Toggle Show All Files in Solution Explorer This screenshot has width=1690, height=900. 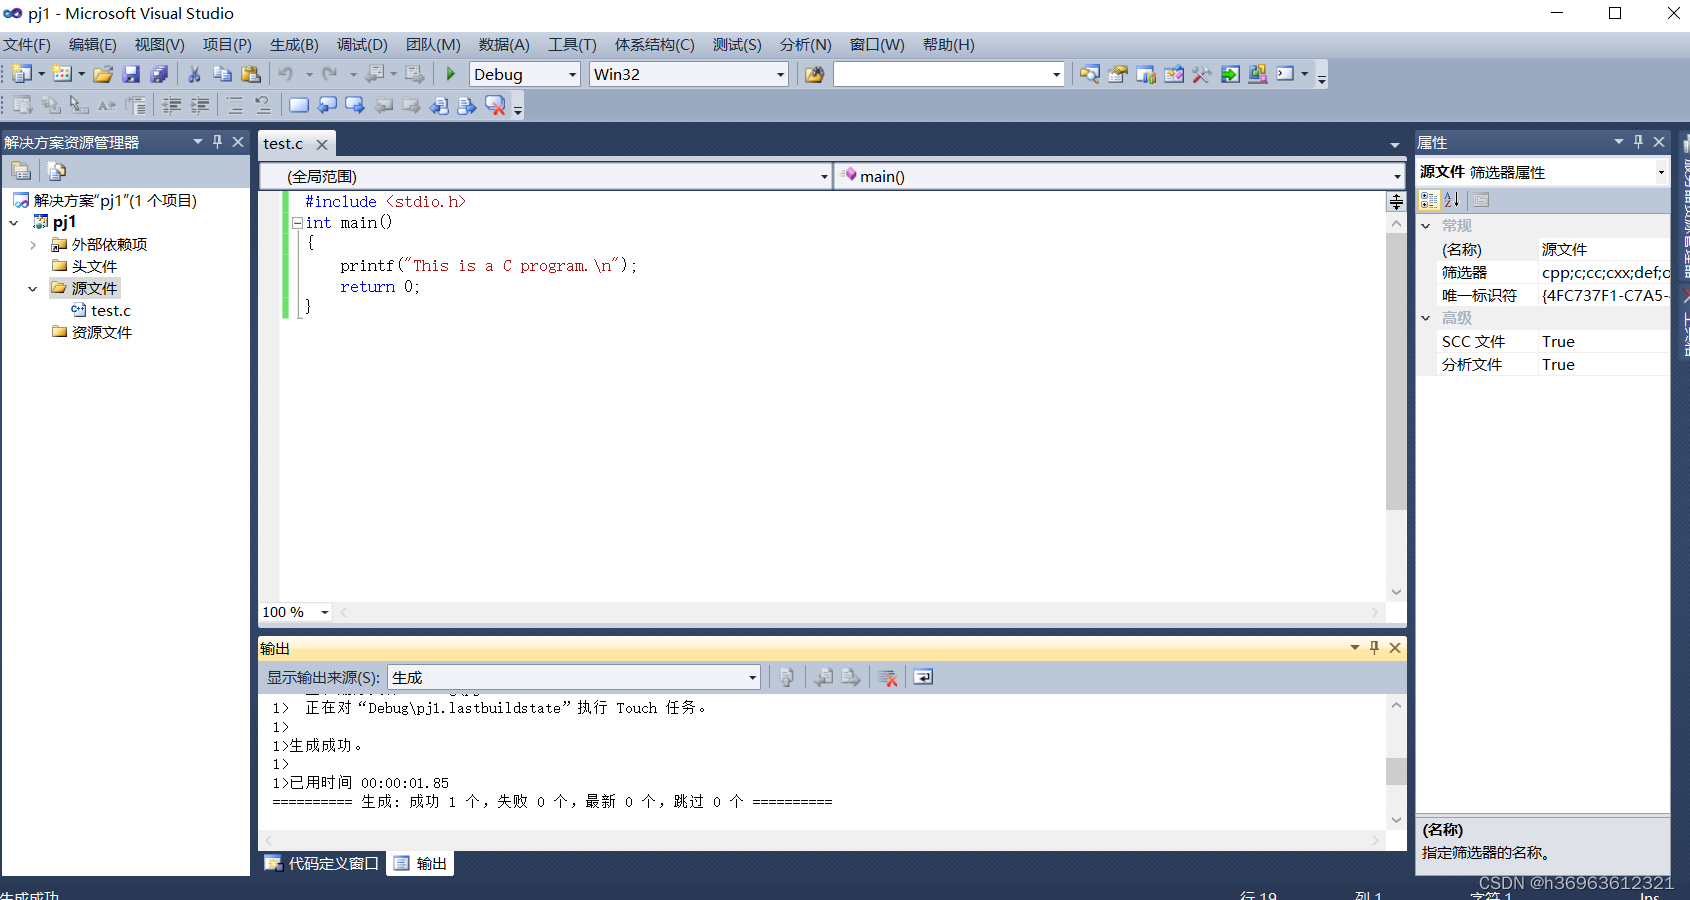[x=57, y=171]
